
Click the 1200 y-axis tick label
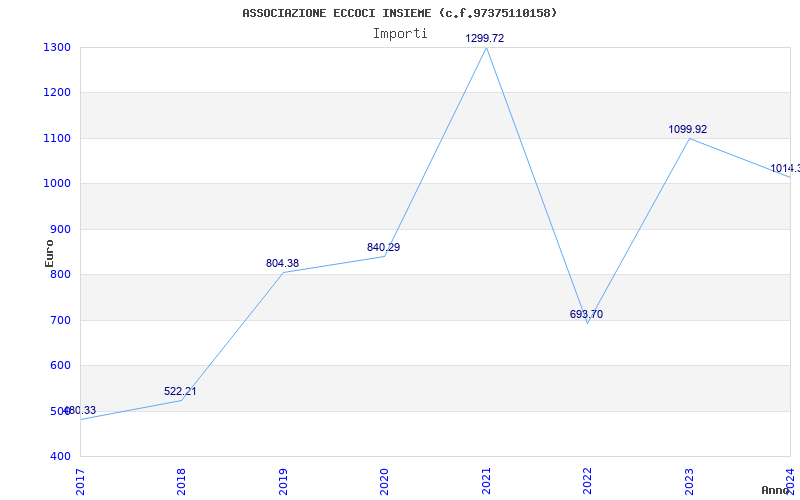coord(57,93)
